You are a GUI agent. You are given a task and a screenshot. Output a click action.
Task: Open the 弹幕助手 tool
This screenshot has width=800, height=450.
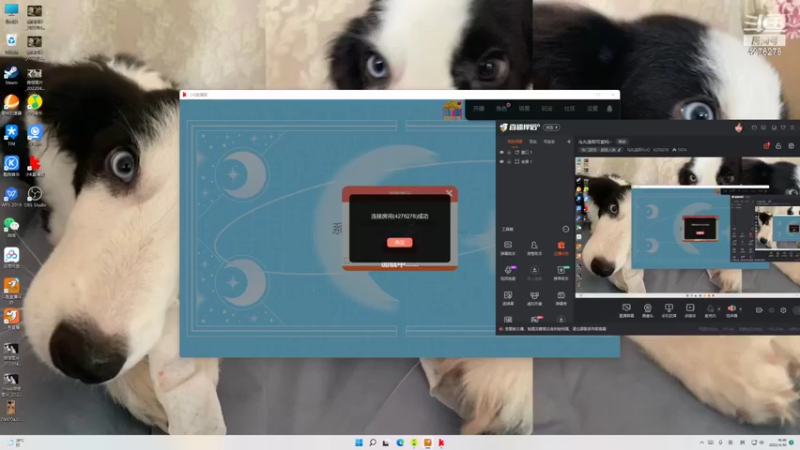508,248
